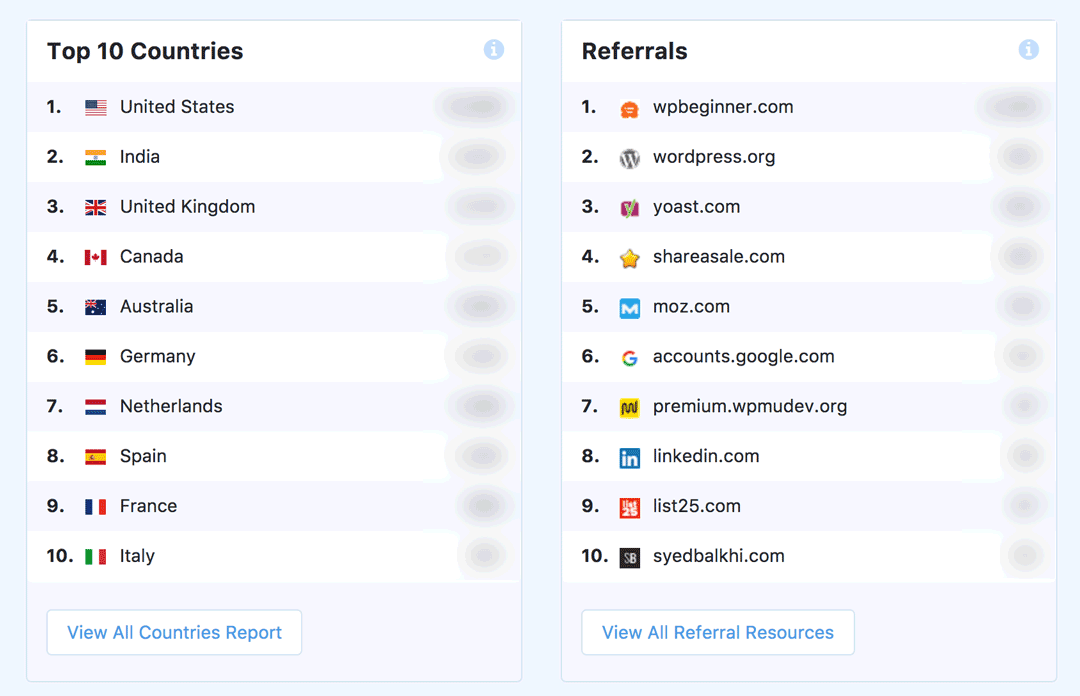Click the Netherlands flag icon
The height and width of the screenshot is (696, 1080).
tap(96, 407)
